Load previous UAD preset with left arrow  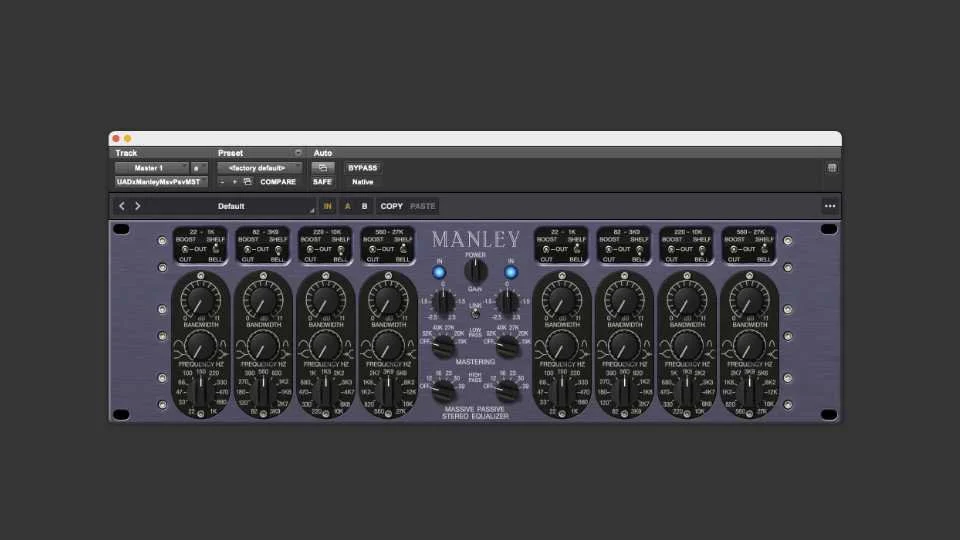122,206
